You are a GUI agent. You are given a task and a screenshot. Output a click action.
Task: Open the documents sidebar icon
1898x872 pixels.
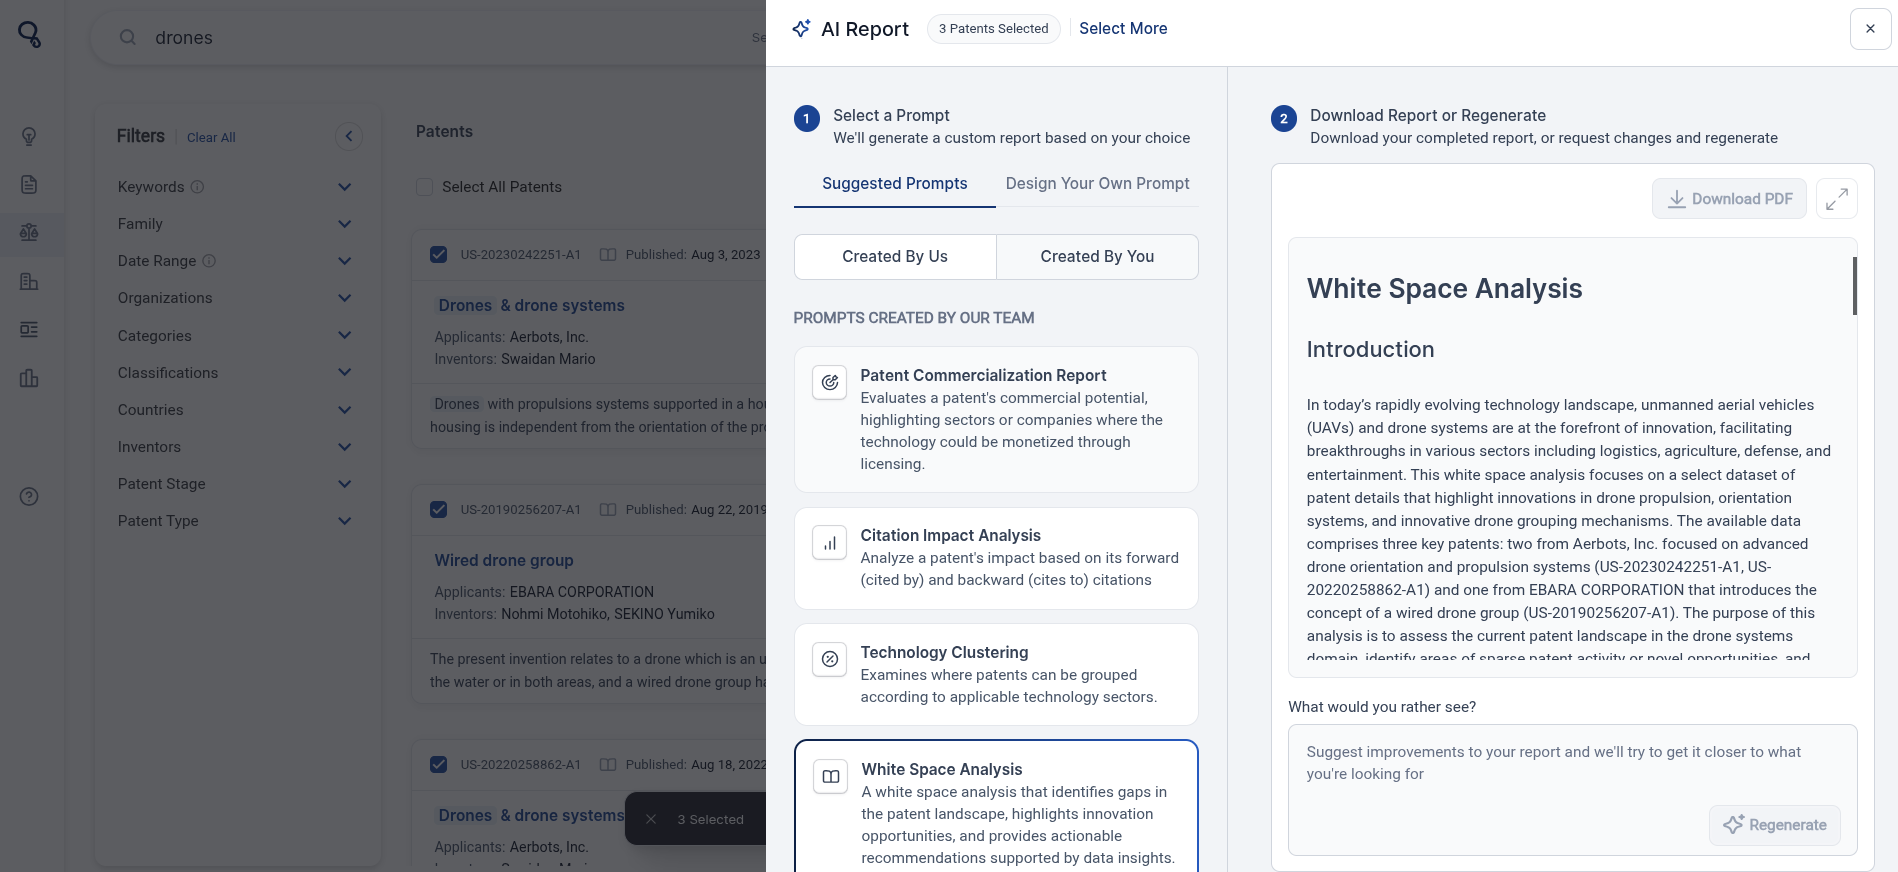(29, 184)
